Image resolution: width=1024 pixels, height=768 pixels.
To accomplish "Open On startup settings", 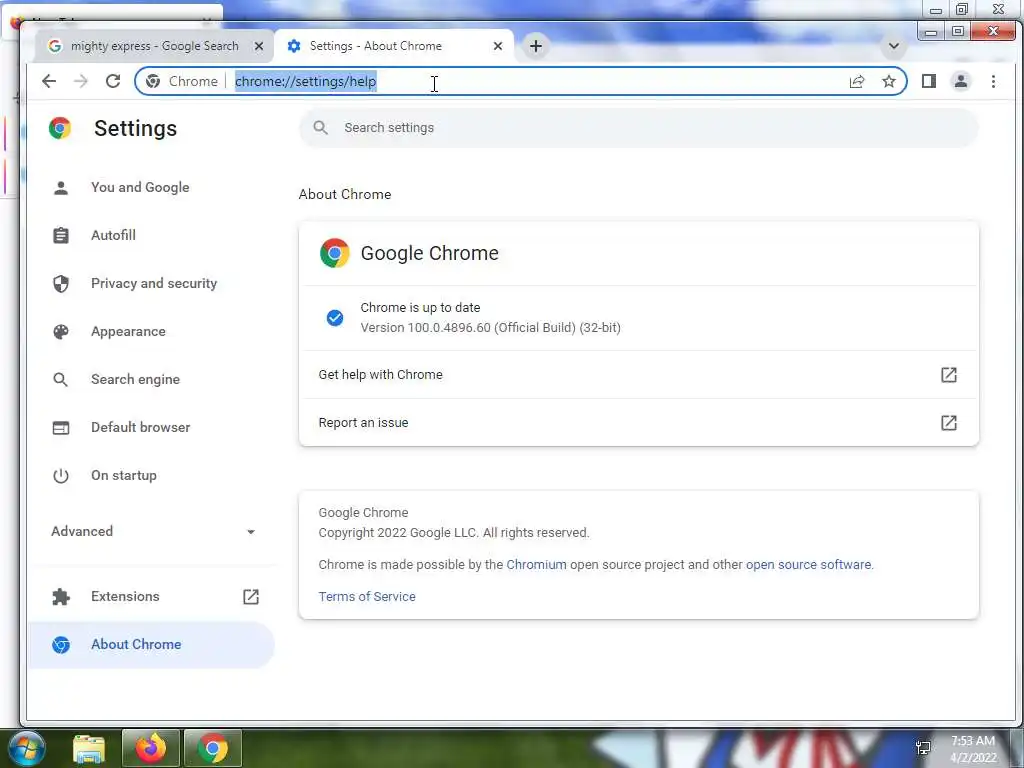I will point(123,475).
